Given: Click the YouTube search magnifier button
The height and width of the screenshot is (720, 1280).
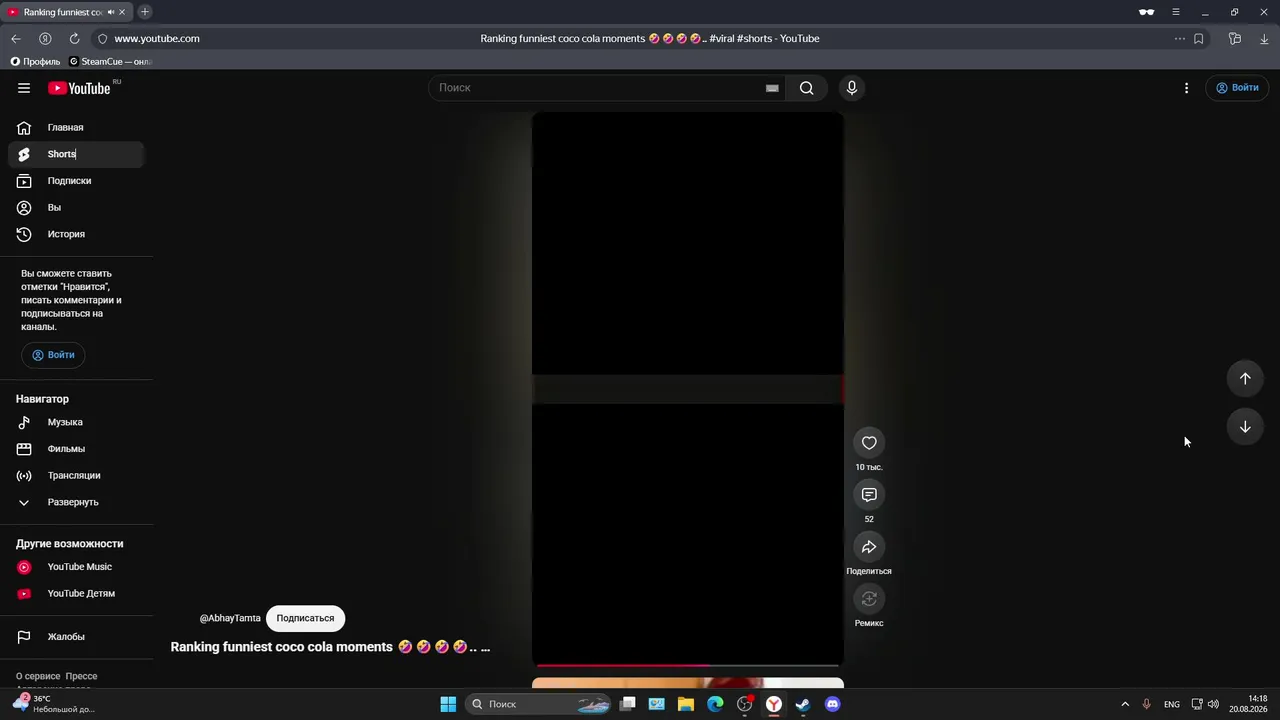Looking at the screenshot, I should point(806,88).
